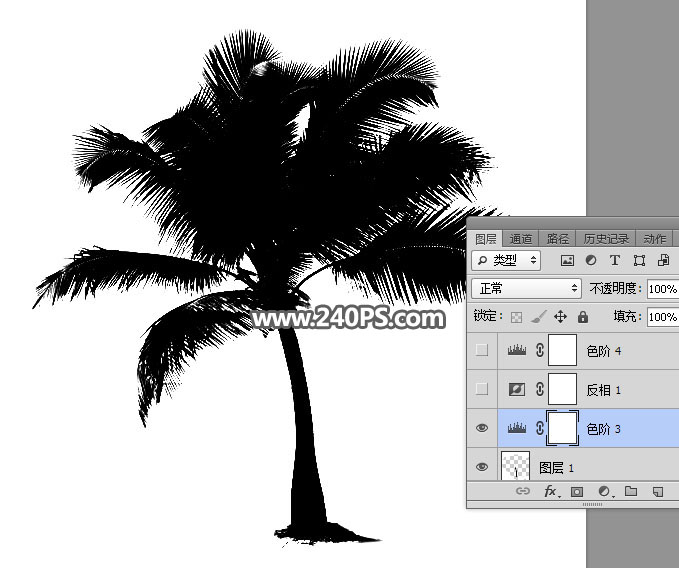Click the levels icon of 色阶 4

tap(517, 350)
